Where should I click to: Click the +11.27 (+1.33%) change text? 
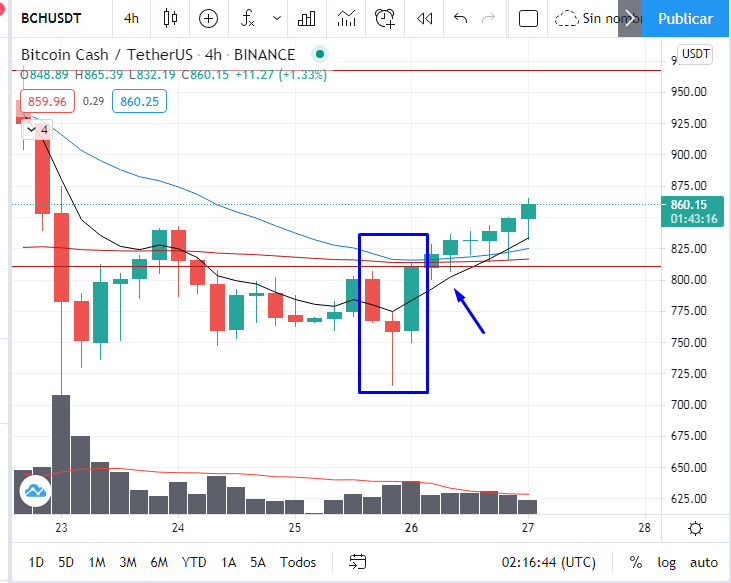[281, 75]
